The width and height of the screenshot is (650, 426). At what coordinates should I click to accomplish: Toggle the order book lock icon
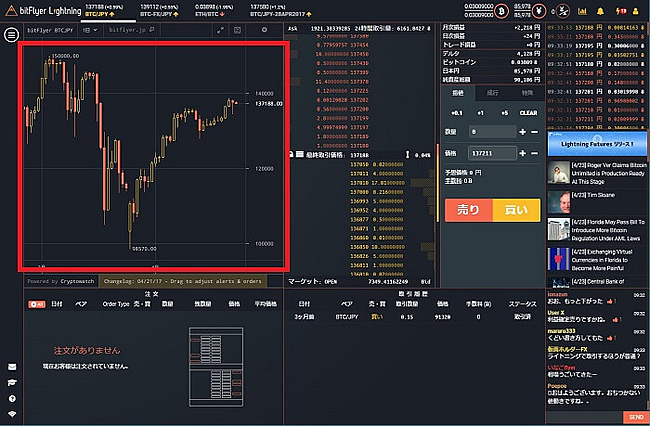(291, 154)
